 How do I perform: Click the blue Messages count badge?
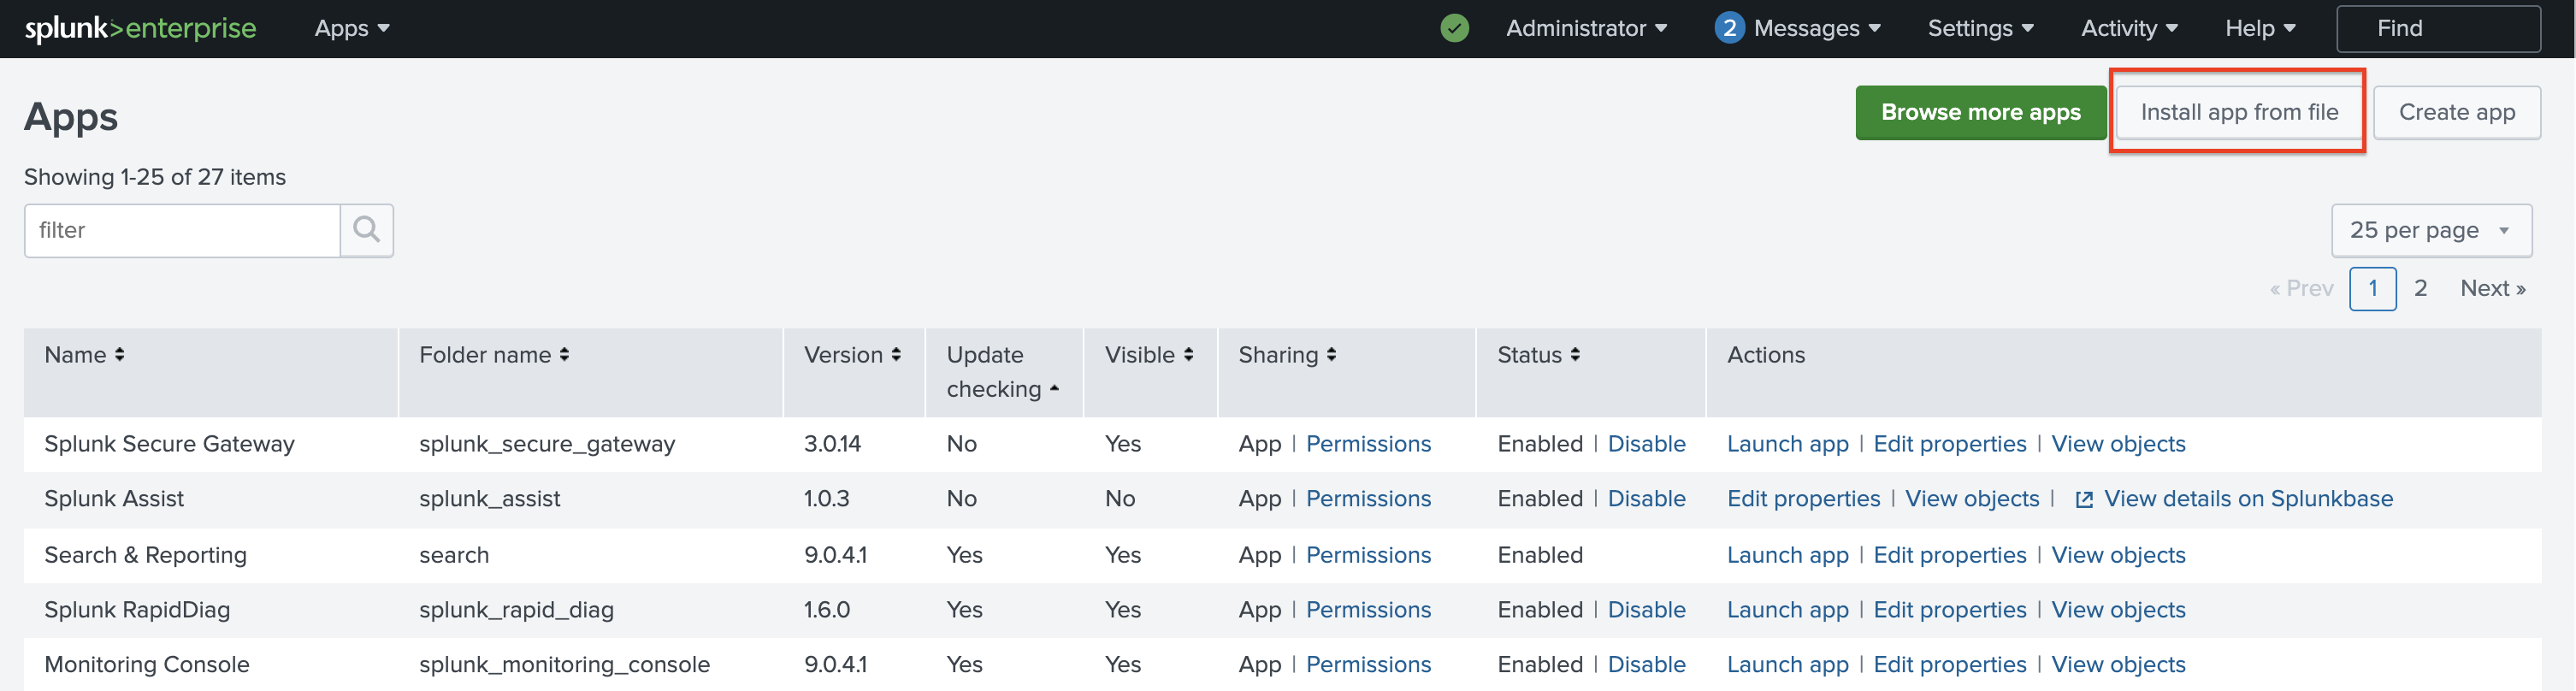(x=1729, y=28)
